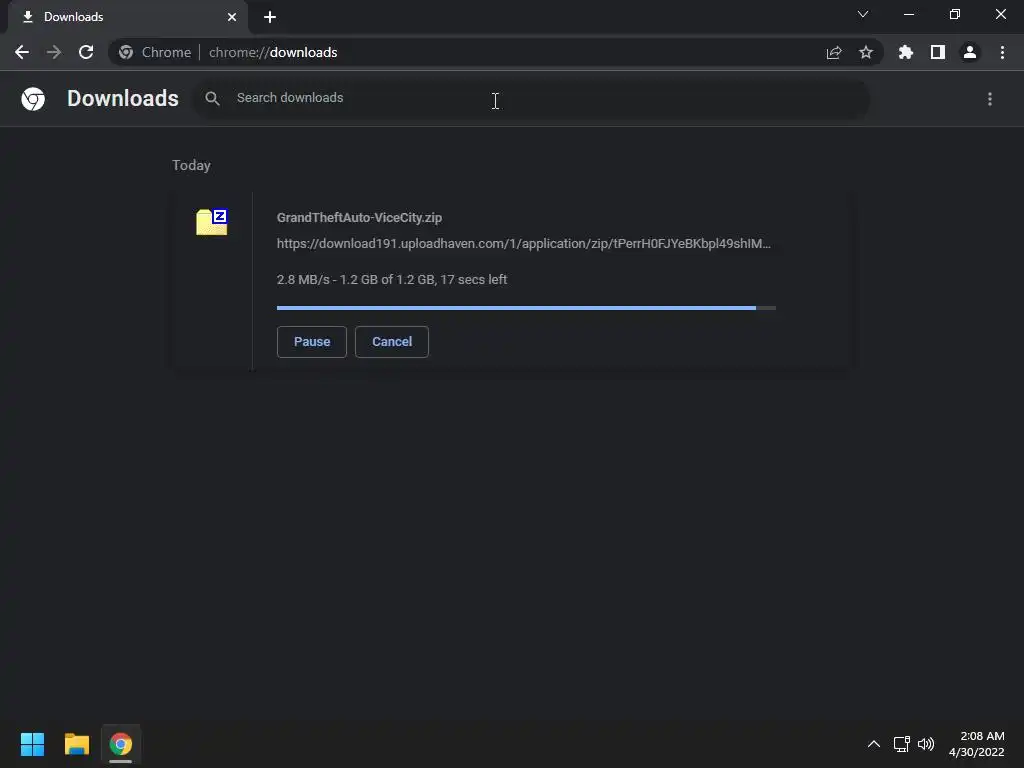Open the clock and date panel

[x=976, y=744]
